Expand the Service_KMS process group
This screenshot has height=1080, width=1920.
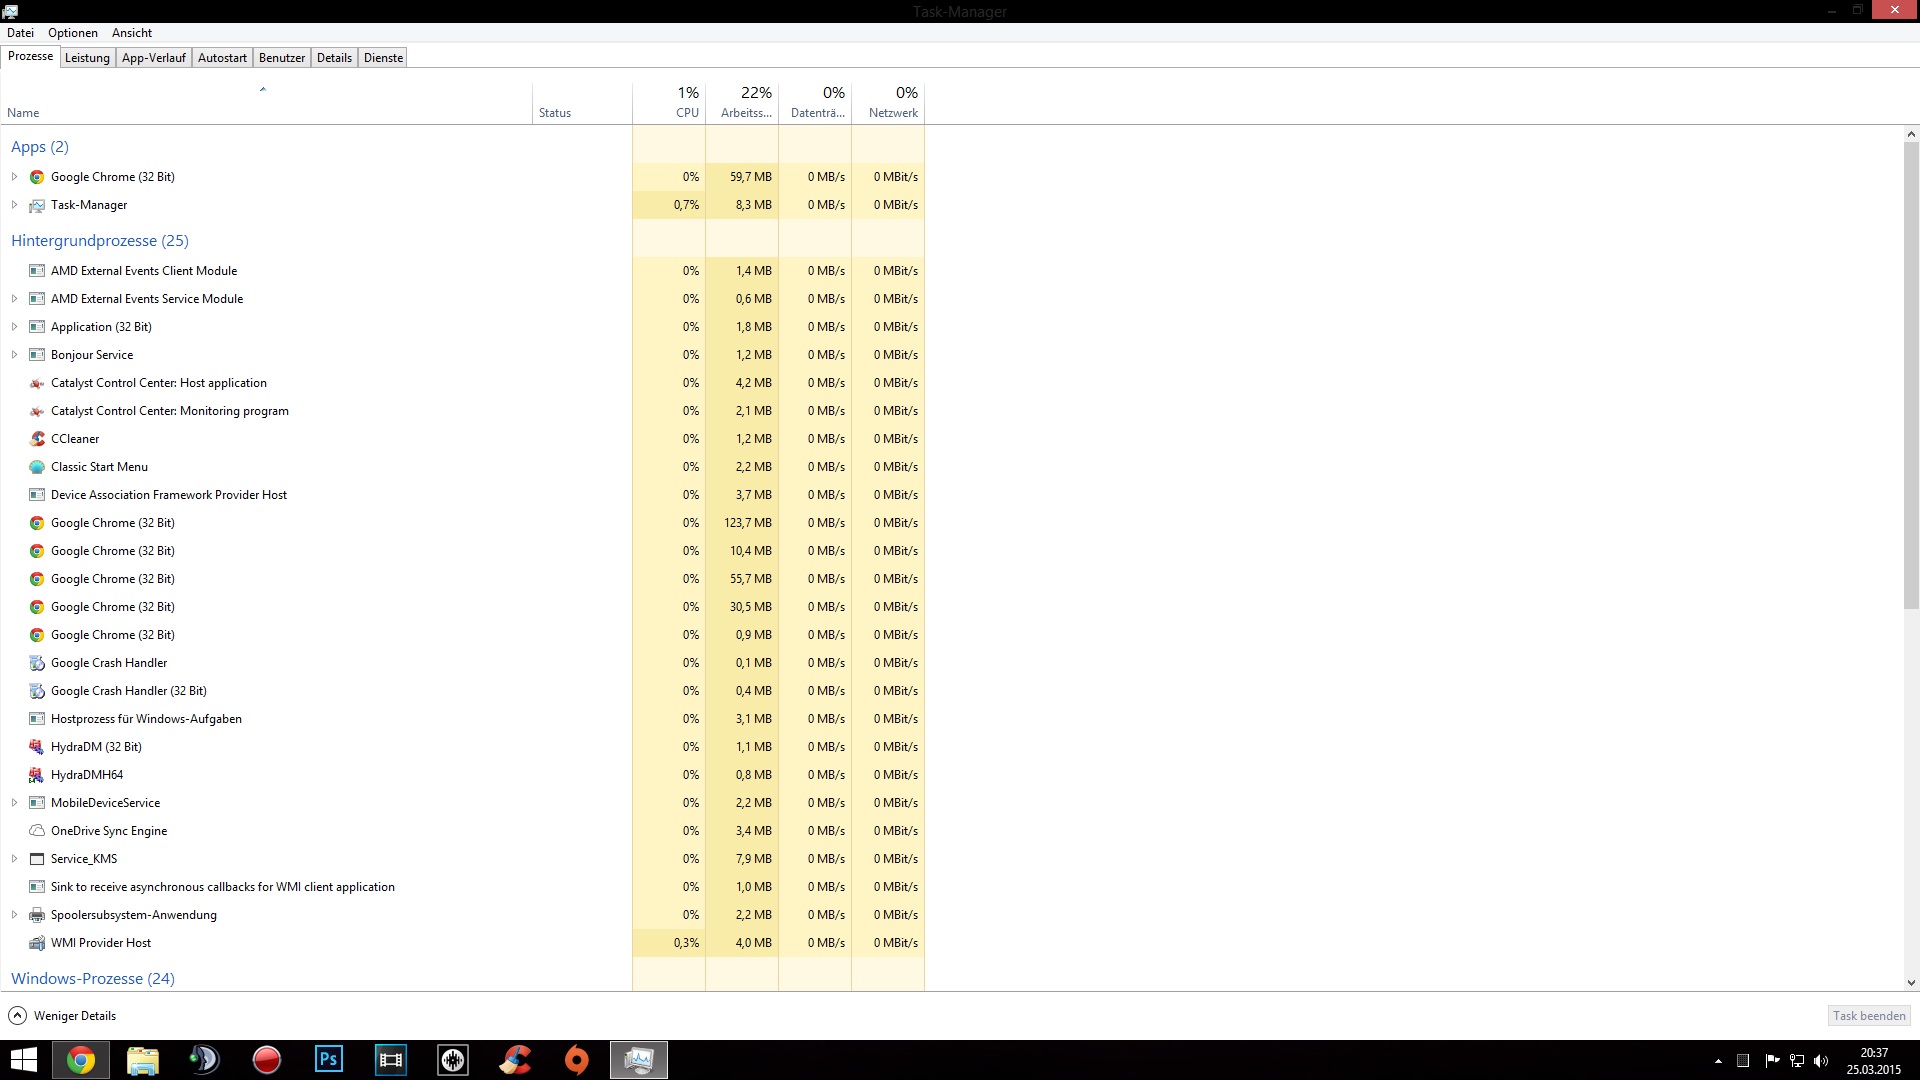point(14,859)
